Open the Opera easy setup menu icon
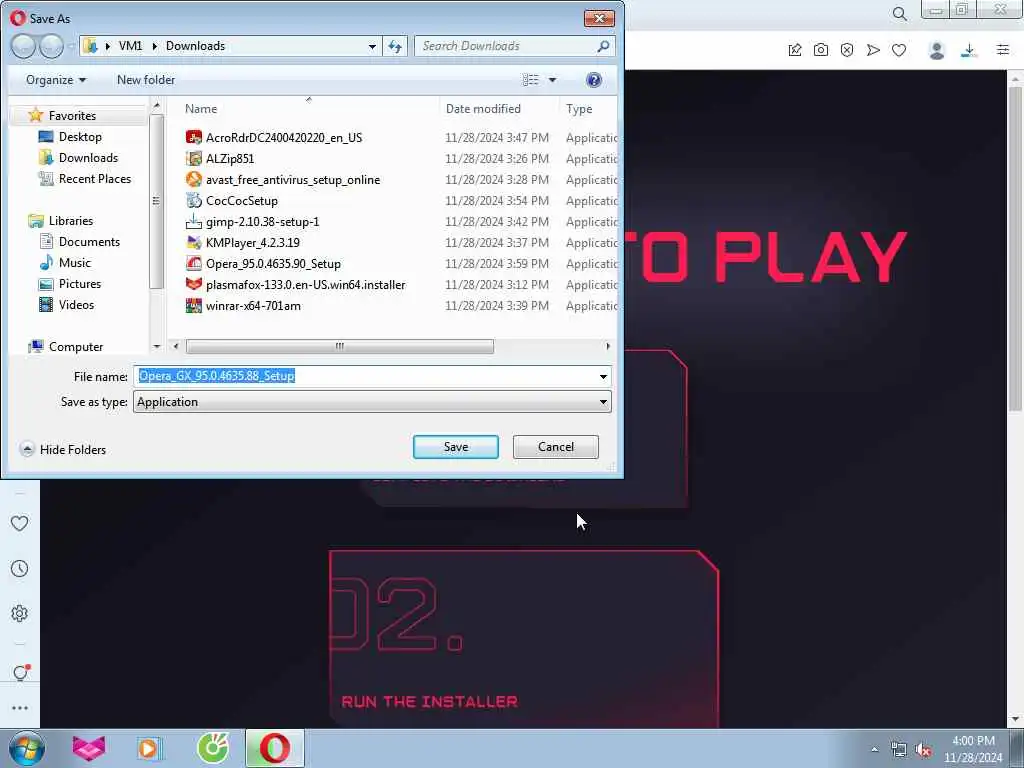The image size is (1024, 768). (x=1003, y=50)
